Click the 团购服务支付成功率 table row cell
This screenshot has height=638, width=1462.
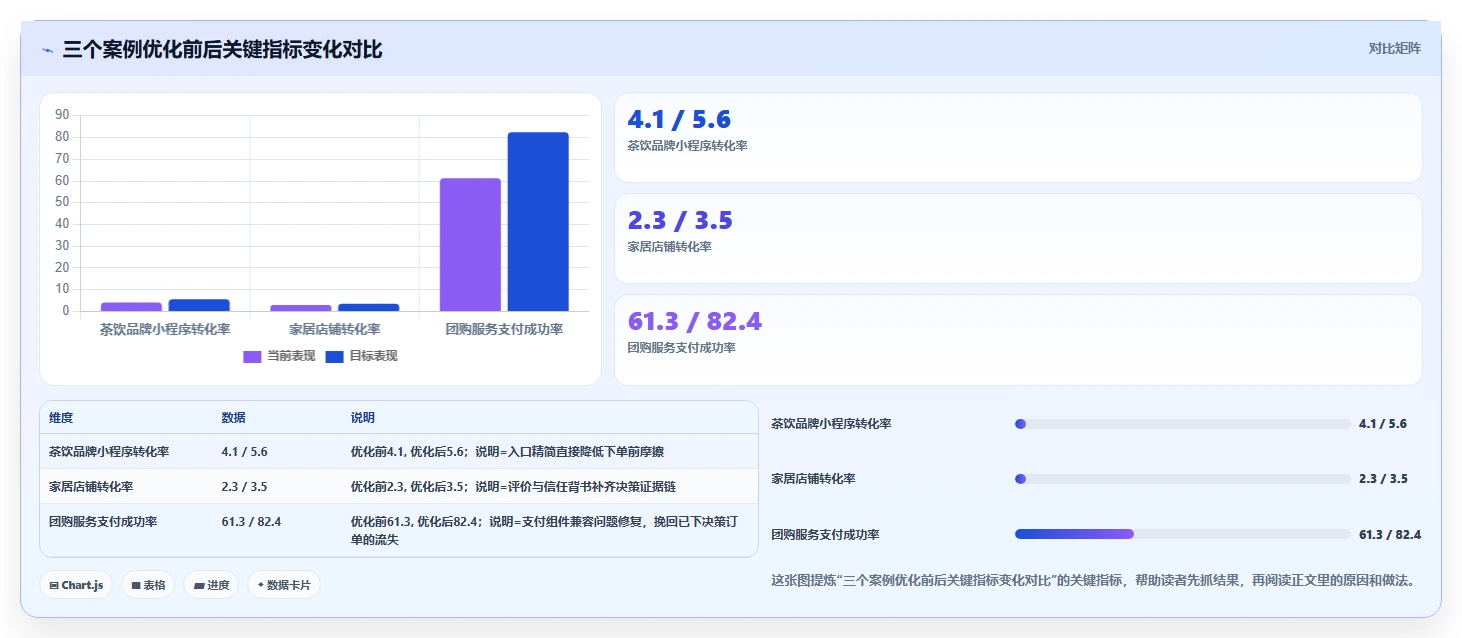(103, 522)
